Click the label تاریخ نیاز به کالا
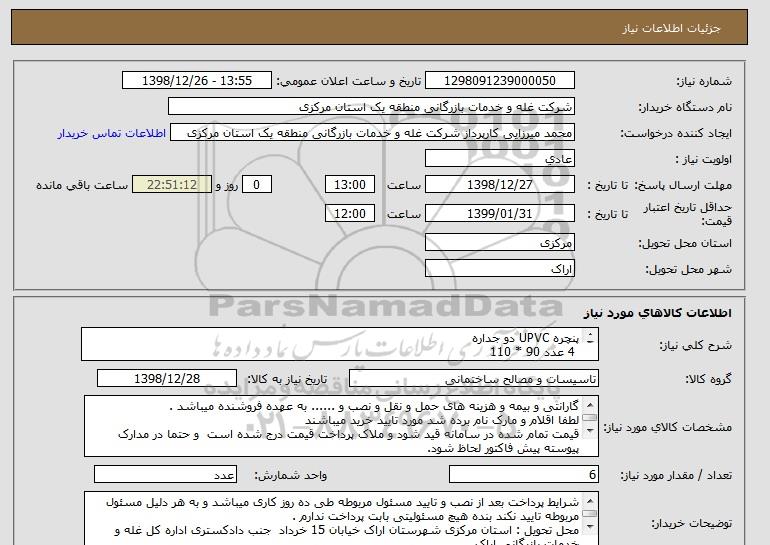The height and width of the screenshot is (545, 770). coord(287,379)
